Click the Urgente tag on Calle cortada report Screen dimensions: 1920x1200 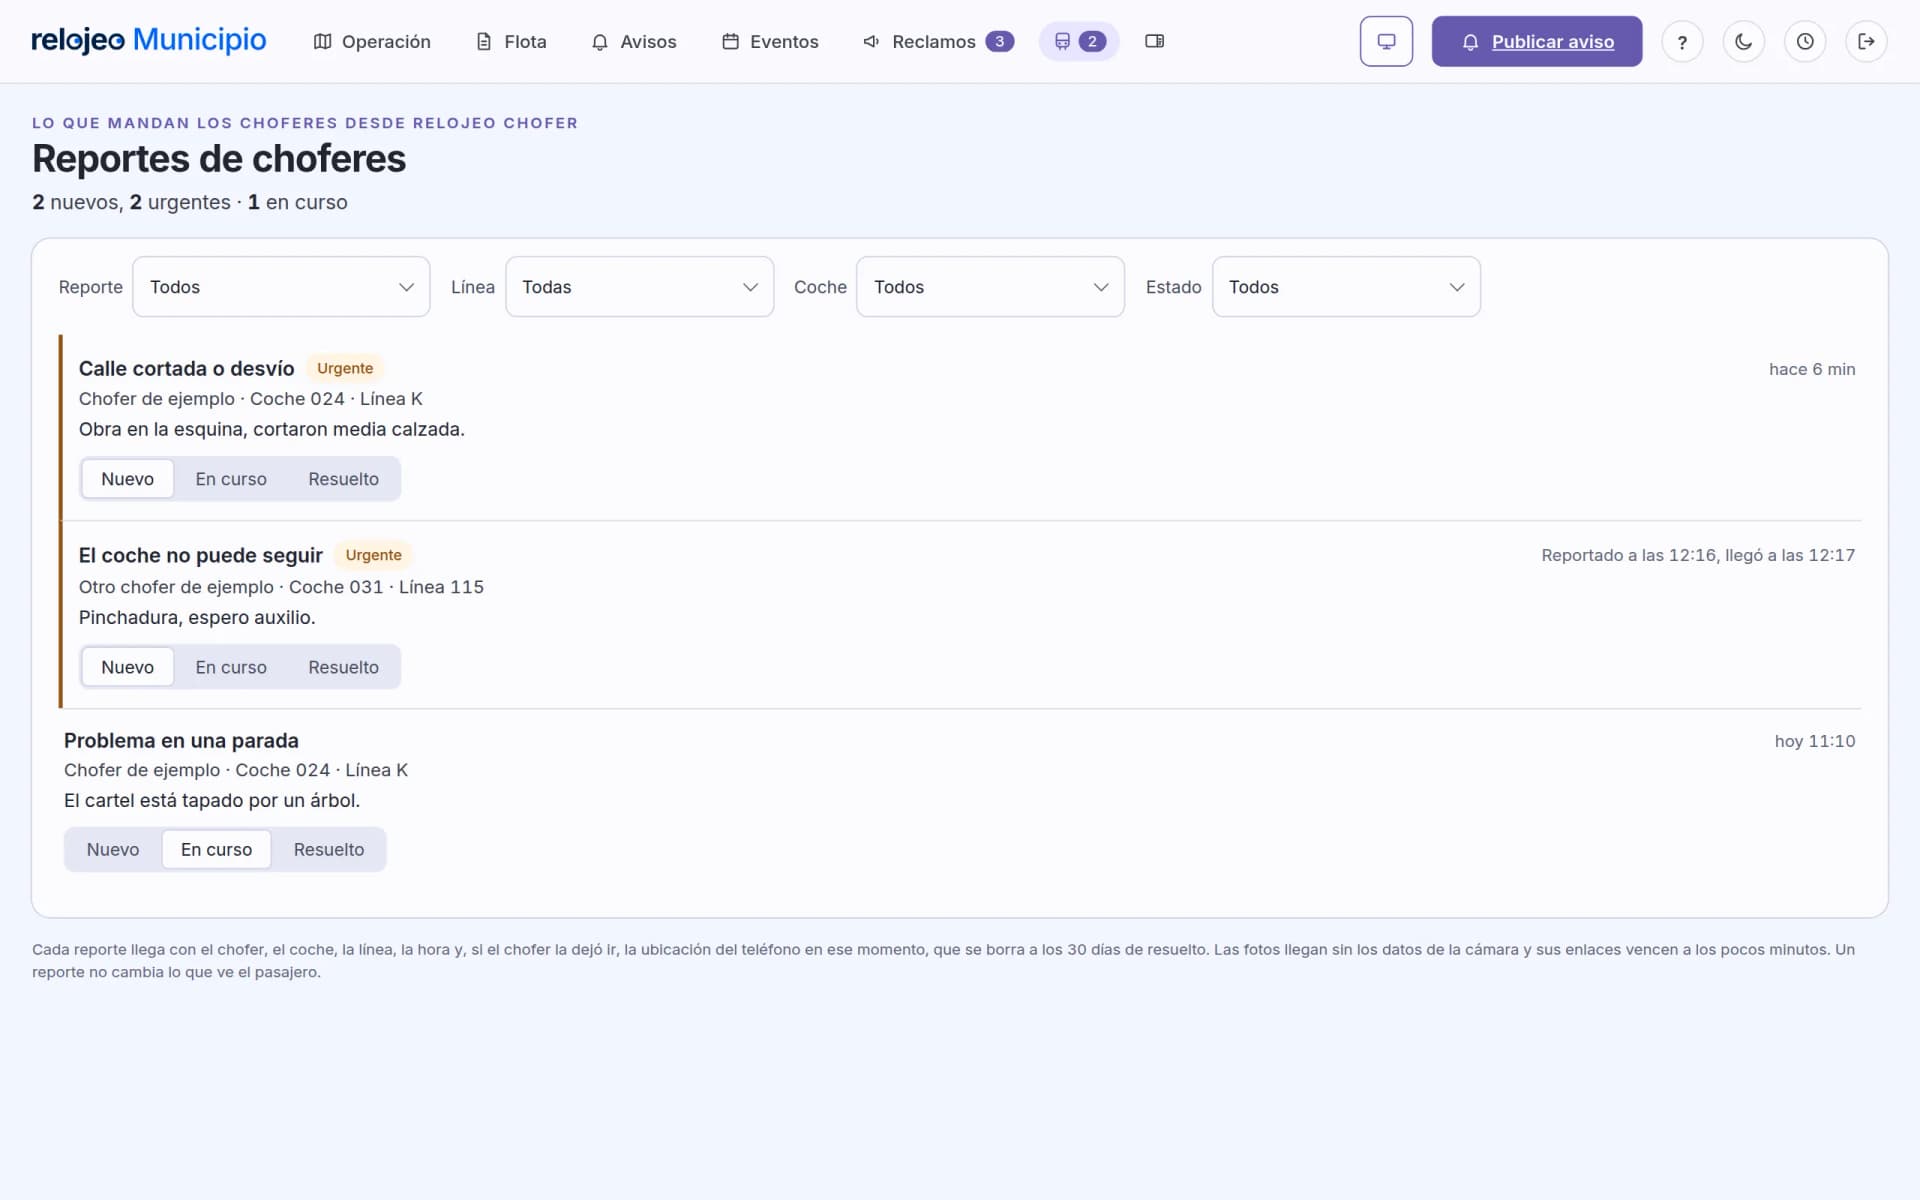pyautogui.click(x=345, y=368)
